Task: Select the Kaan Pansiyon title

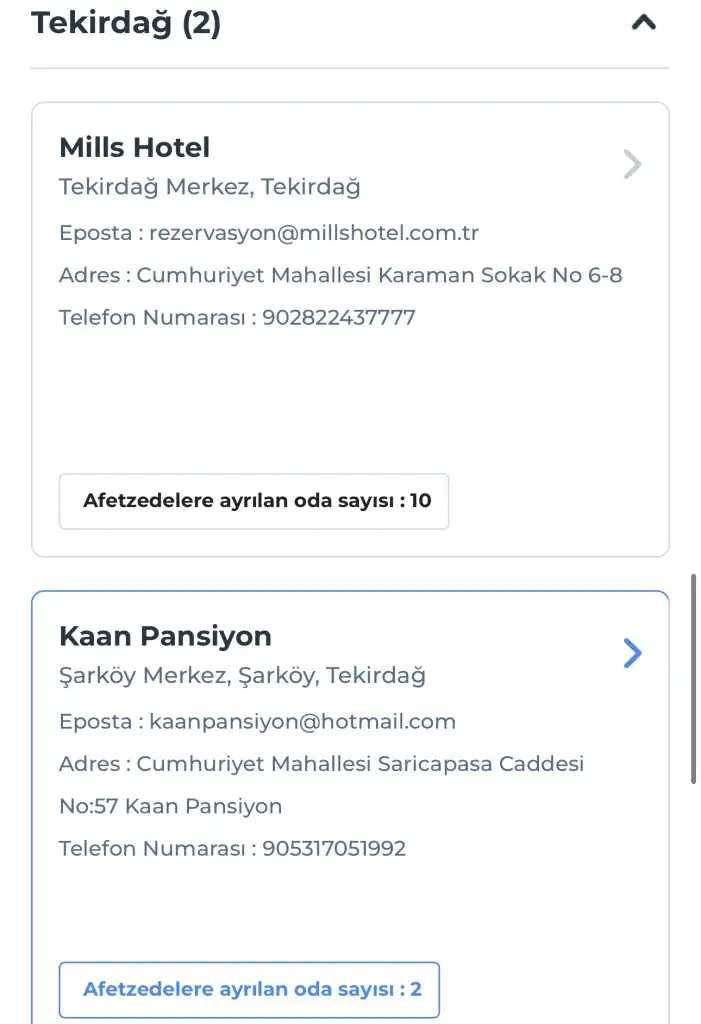Action: pyautogui.click(x=165, y=636)
